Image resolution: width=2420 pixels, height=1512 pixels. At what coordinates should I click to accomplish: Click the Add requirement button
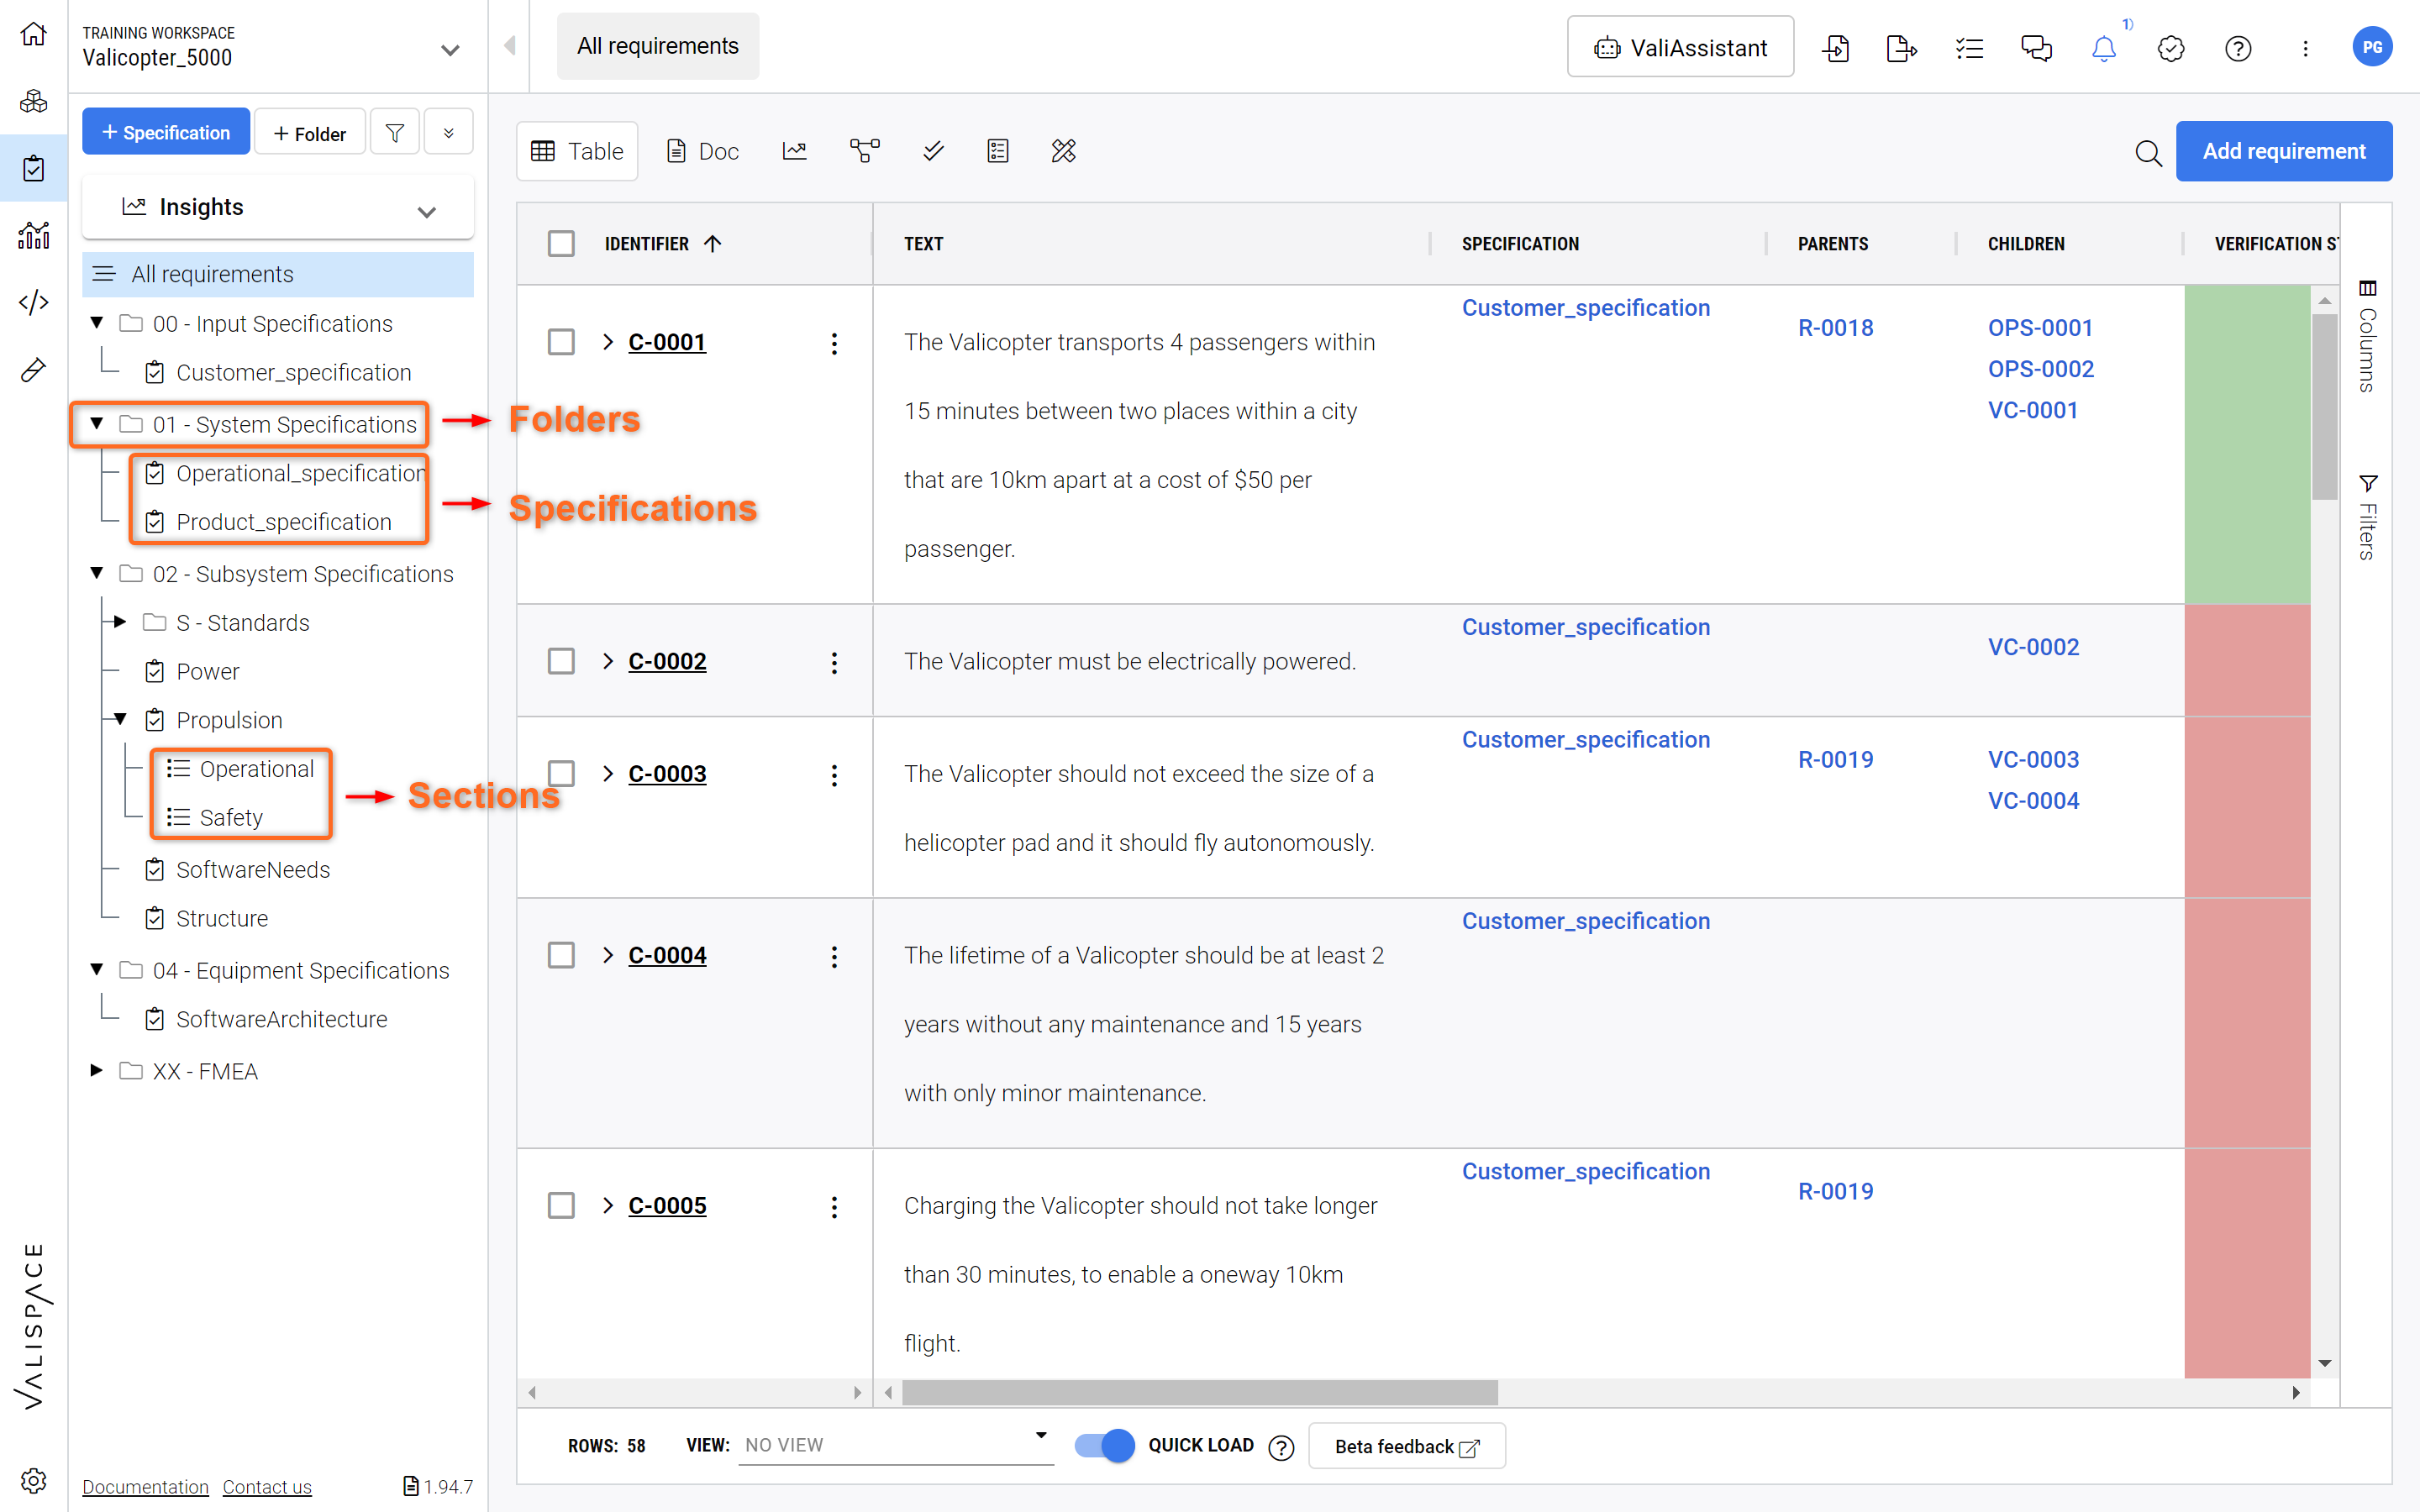click(2284, 151)
